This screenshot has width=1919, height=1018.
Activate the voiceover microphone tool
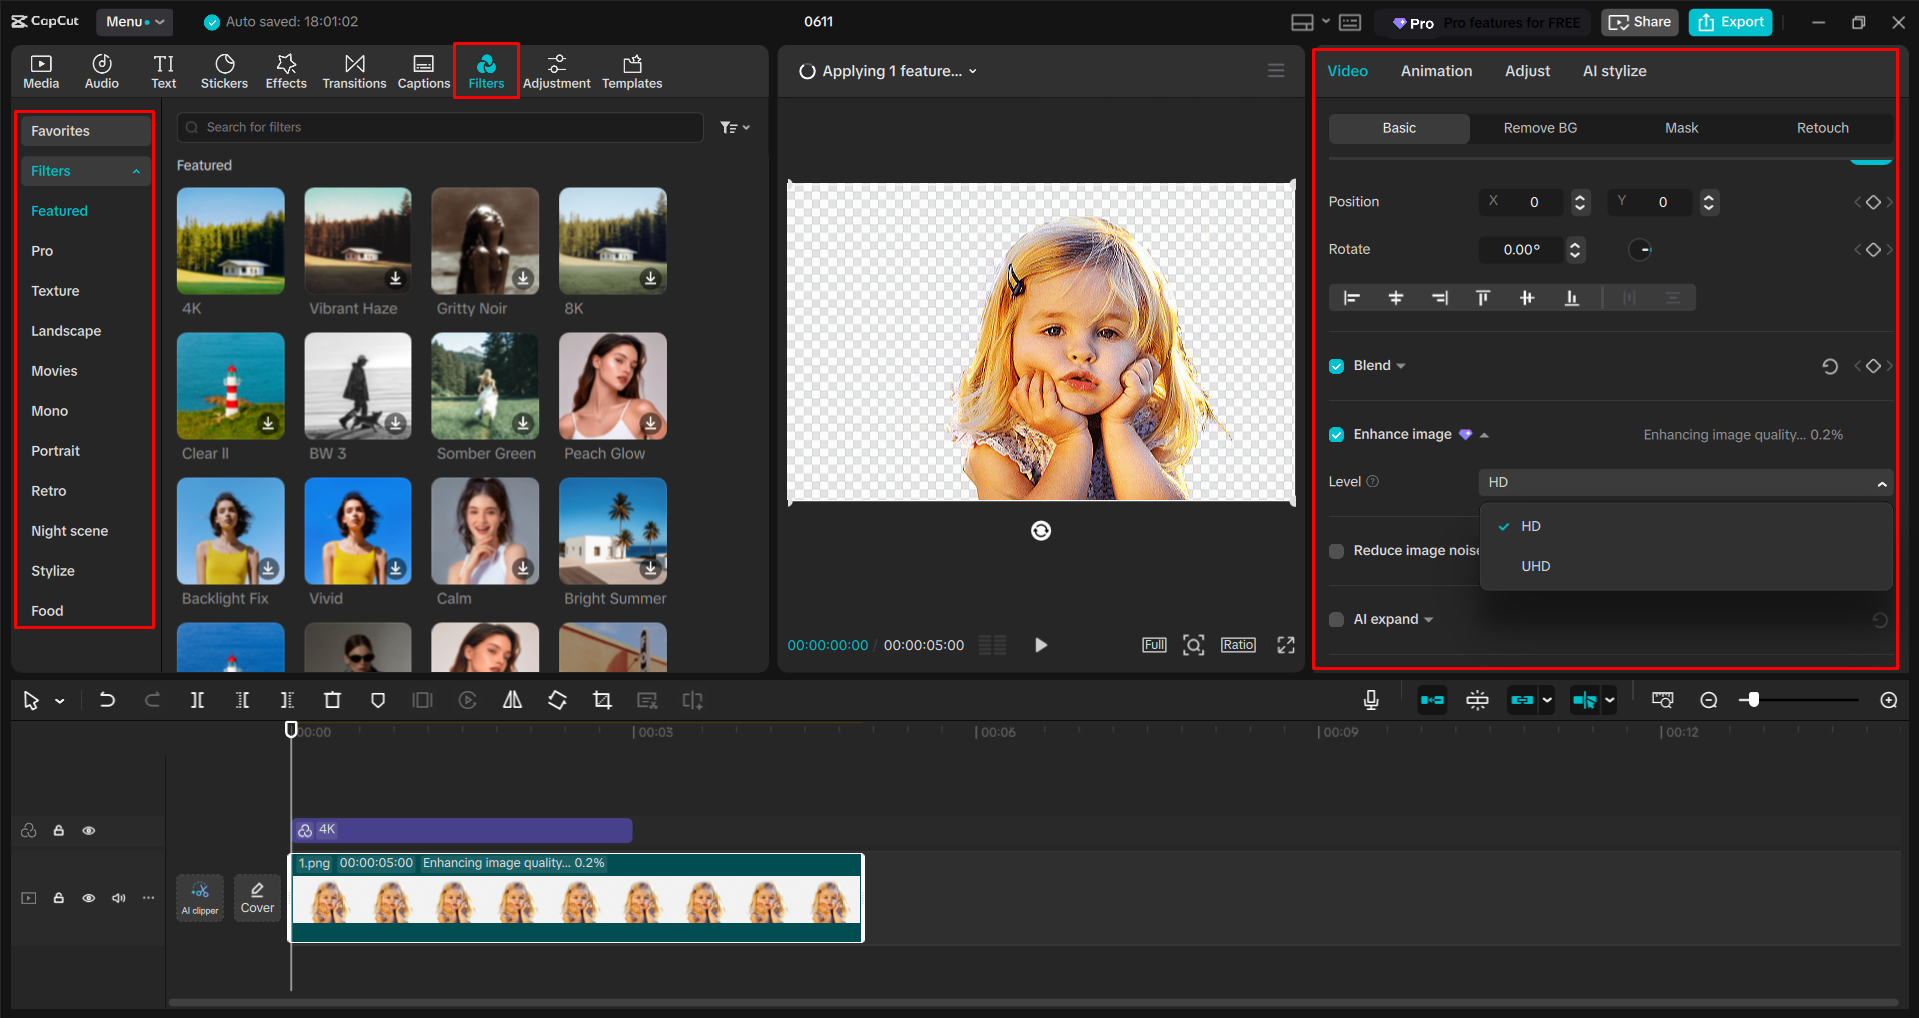1370,699
